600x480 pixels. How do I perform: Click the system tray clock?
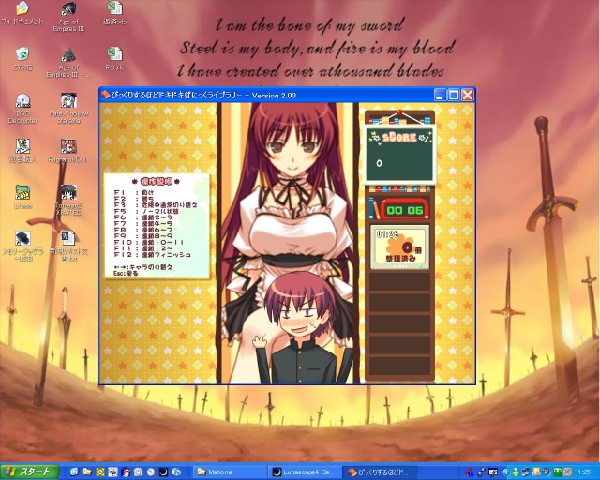[584, 472]
